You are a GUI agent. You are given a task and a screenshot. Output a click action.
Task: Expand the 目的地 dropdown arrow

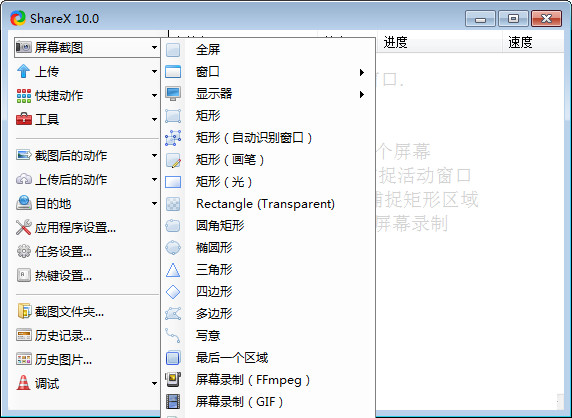pos(154,204)
